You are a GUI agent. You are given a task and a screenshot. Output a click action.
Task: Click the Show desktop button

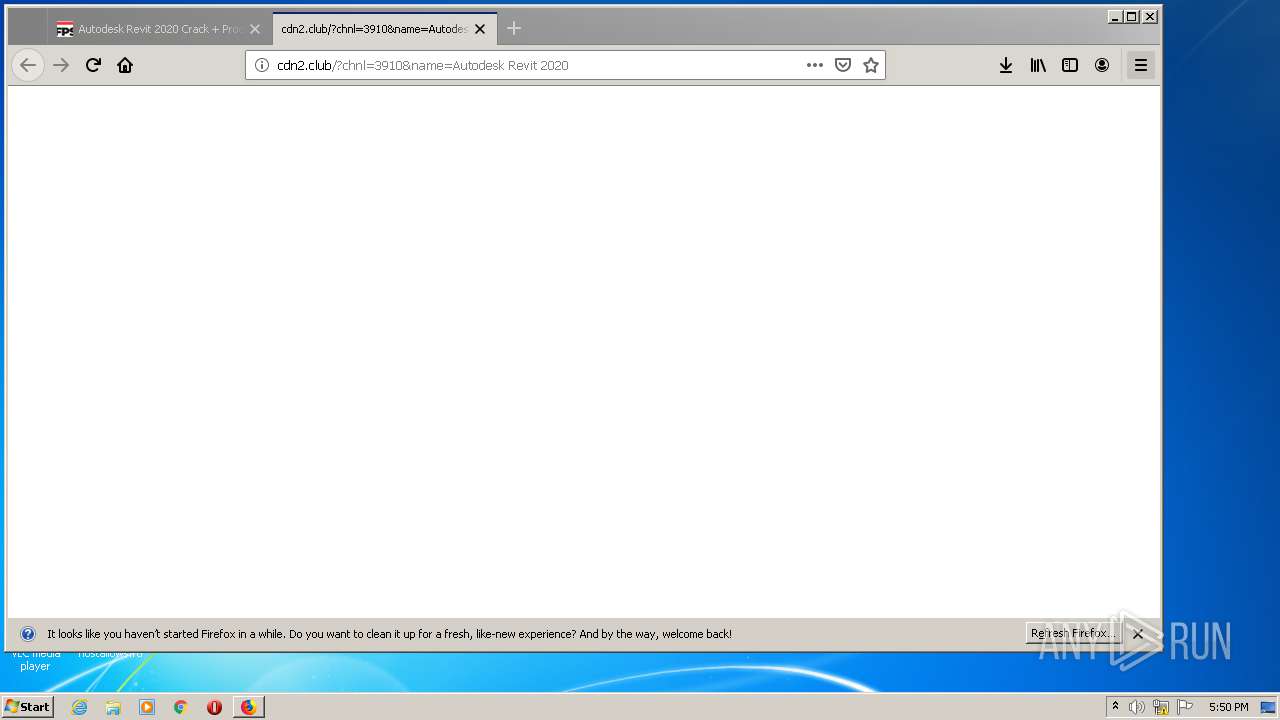pyautogui.click(x=1269, y=707)
